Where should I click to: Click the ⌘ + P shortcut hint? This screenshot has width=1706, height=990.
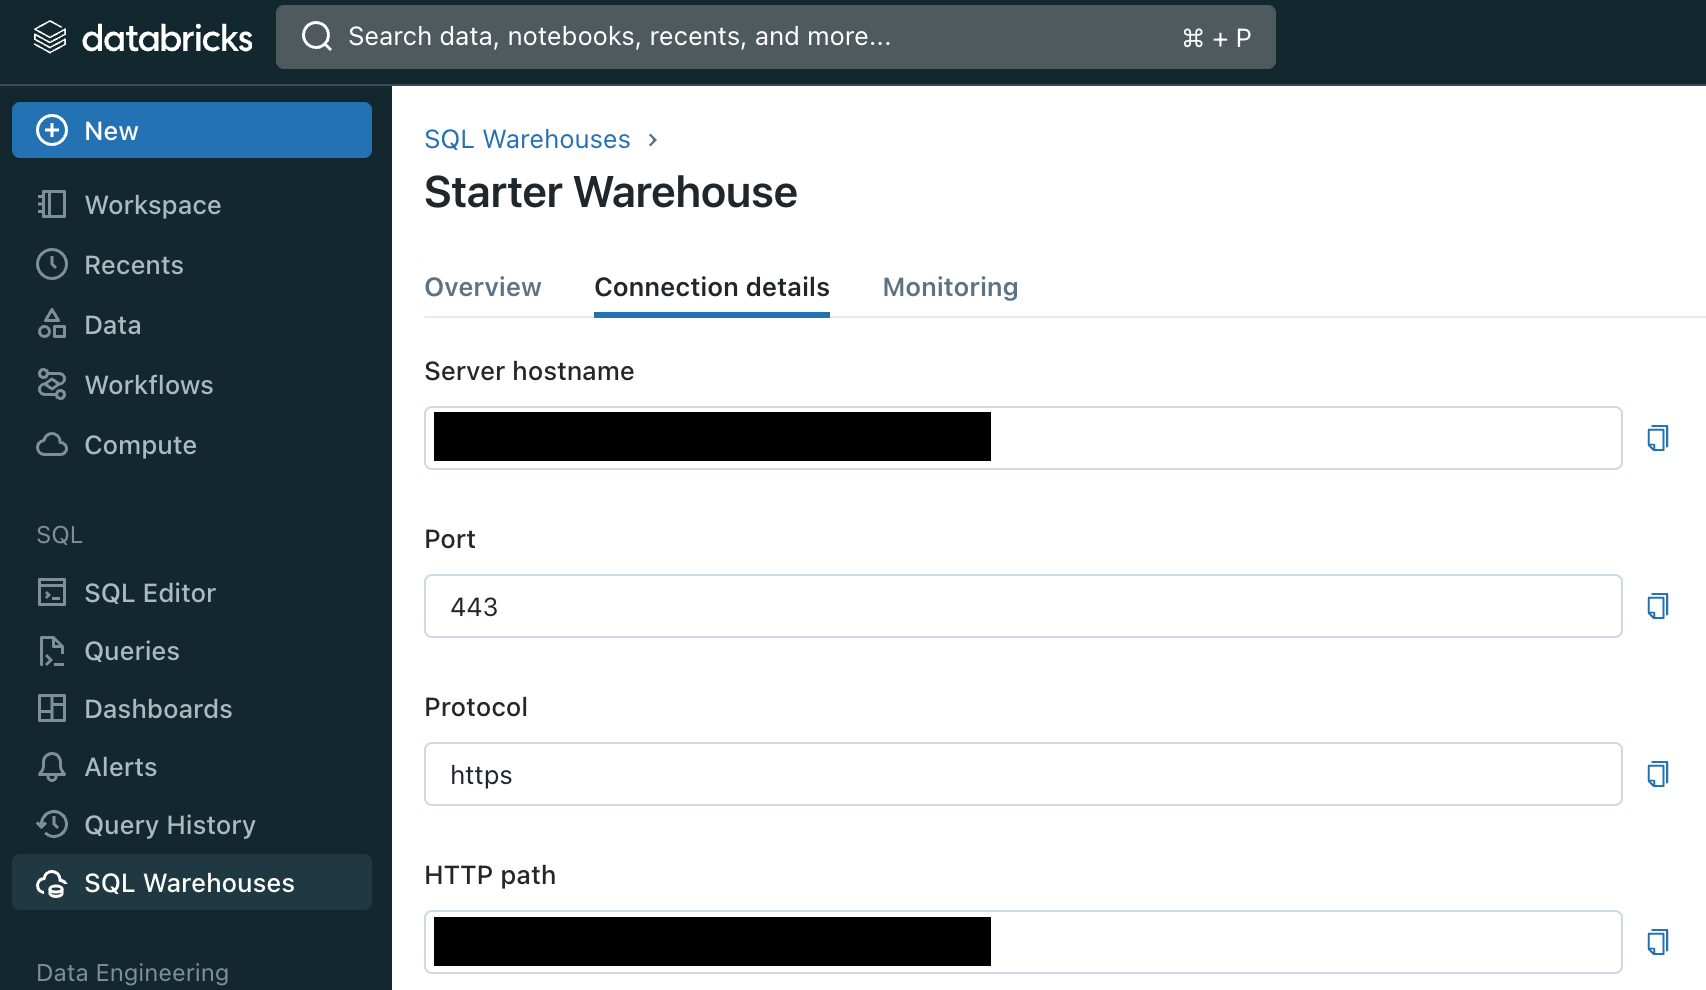pos(1216,38)
